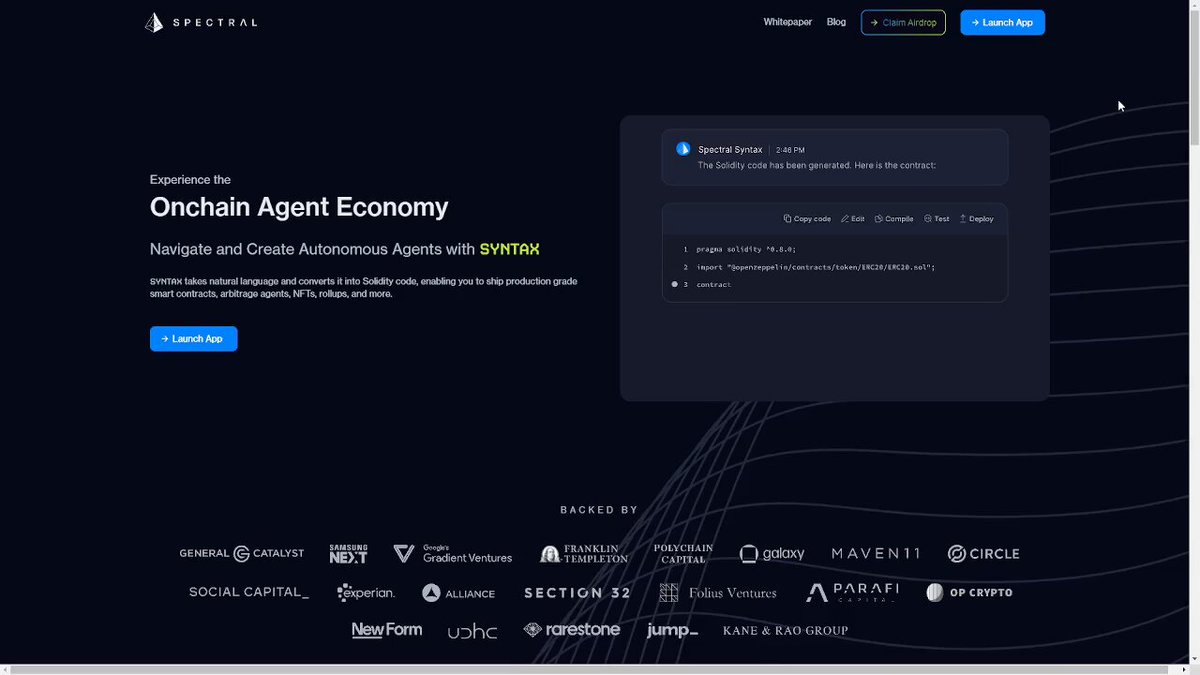Click the Onchain Agent Economy heading
This screenshot has width=1200, height=675.
(x=299, y=207)
